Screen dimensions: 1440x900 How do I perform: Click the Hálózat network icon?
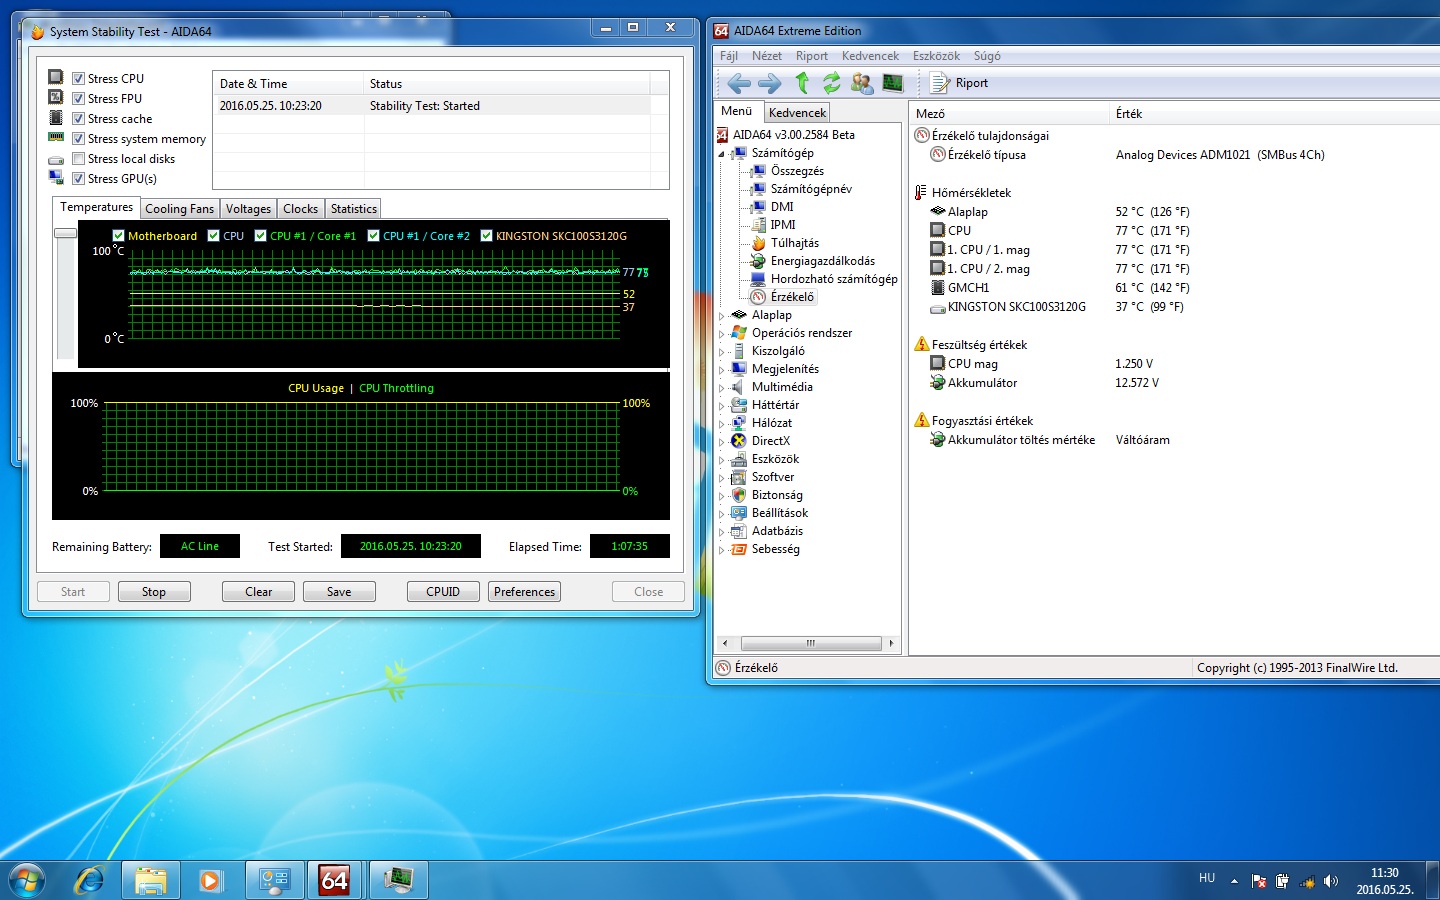pyautogui.click(x=739, y=423)
